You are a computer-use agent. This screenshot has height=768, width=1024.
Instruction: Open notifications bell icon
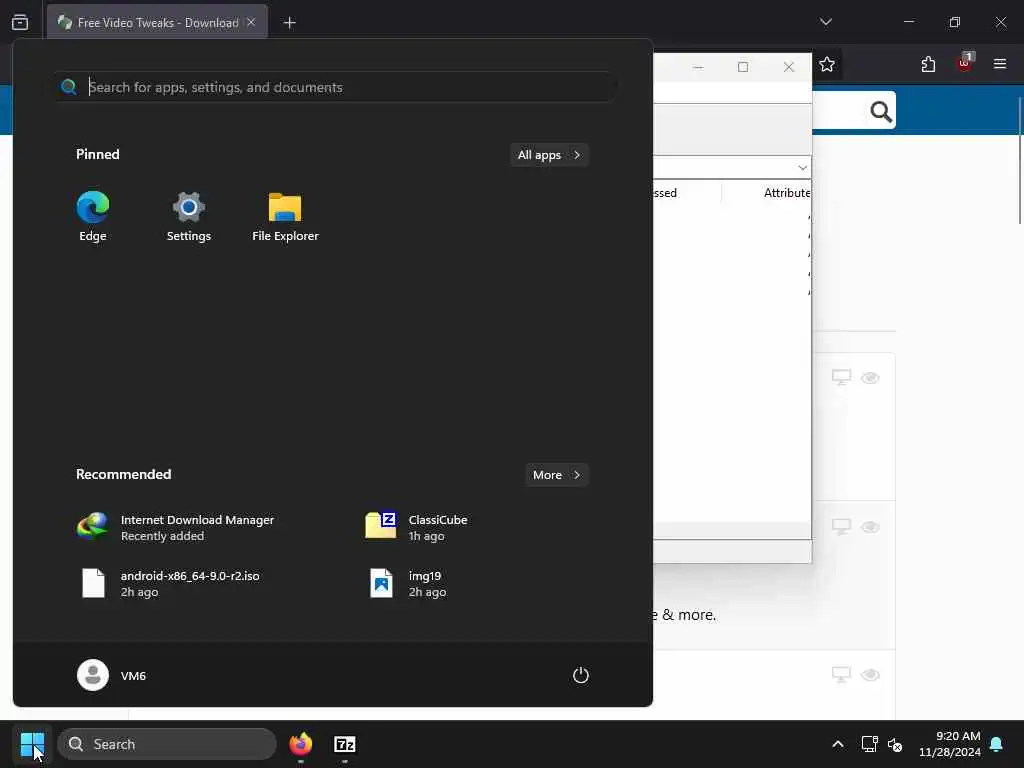997,744
